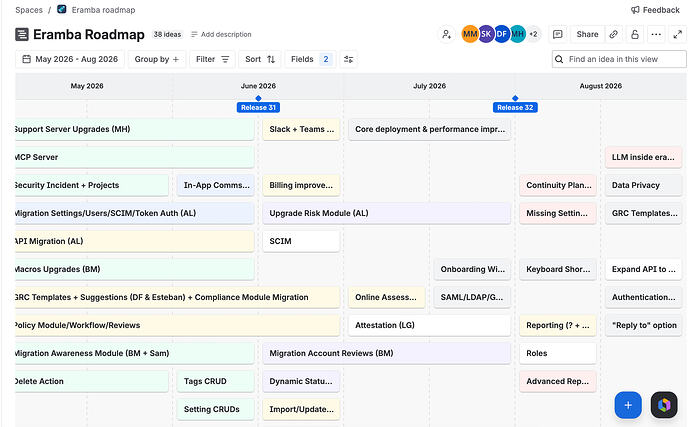Click the Feedback link
690x427 pixels.
[655, 10]
